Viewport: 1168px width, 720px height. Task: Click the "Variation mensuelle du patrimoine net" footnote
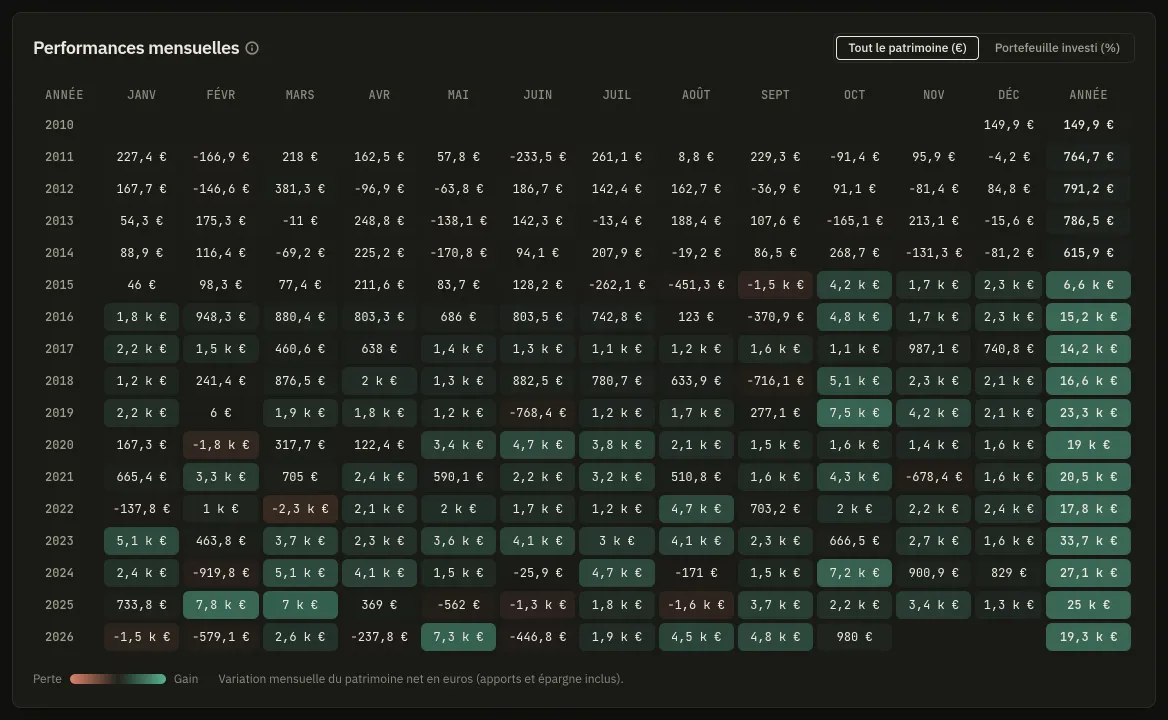421,679
